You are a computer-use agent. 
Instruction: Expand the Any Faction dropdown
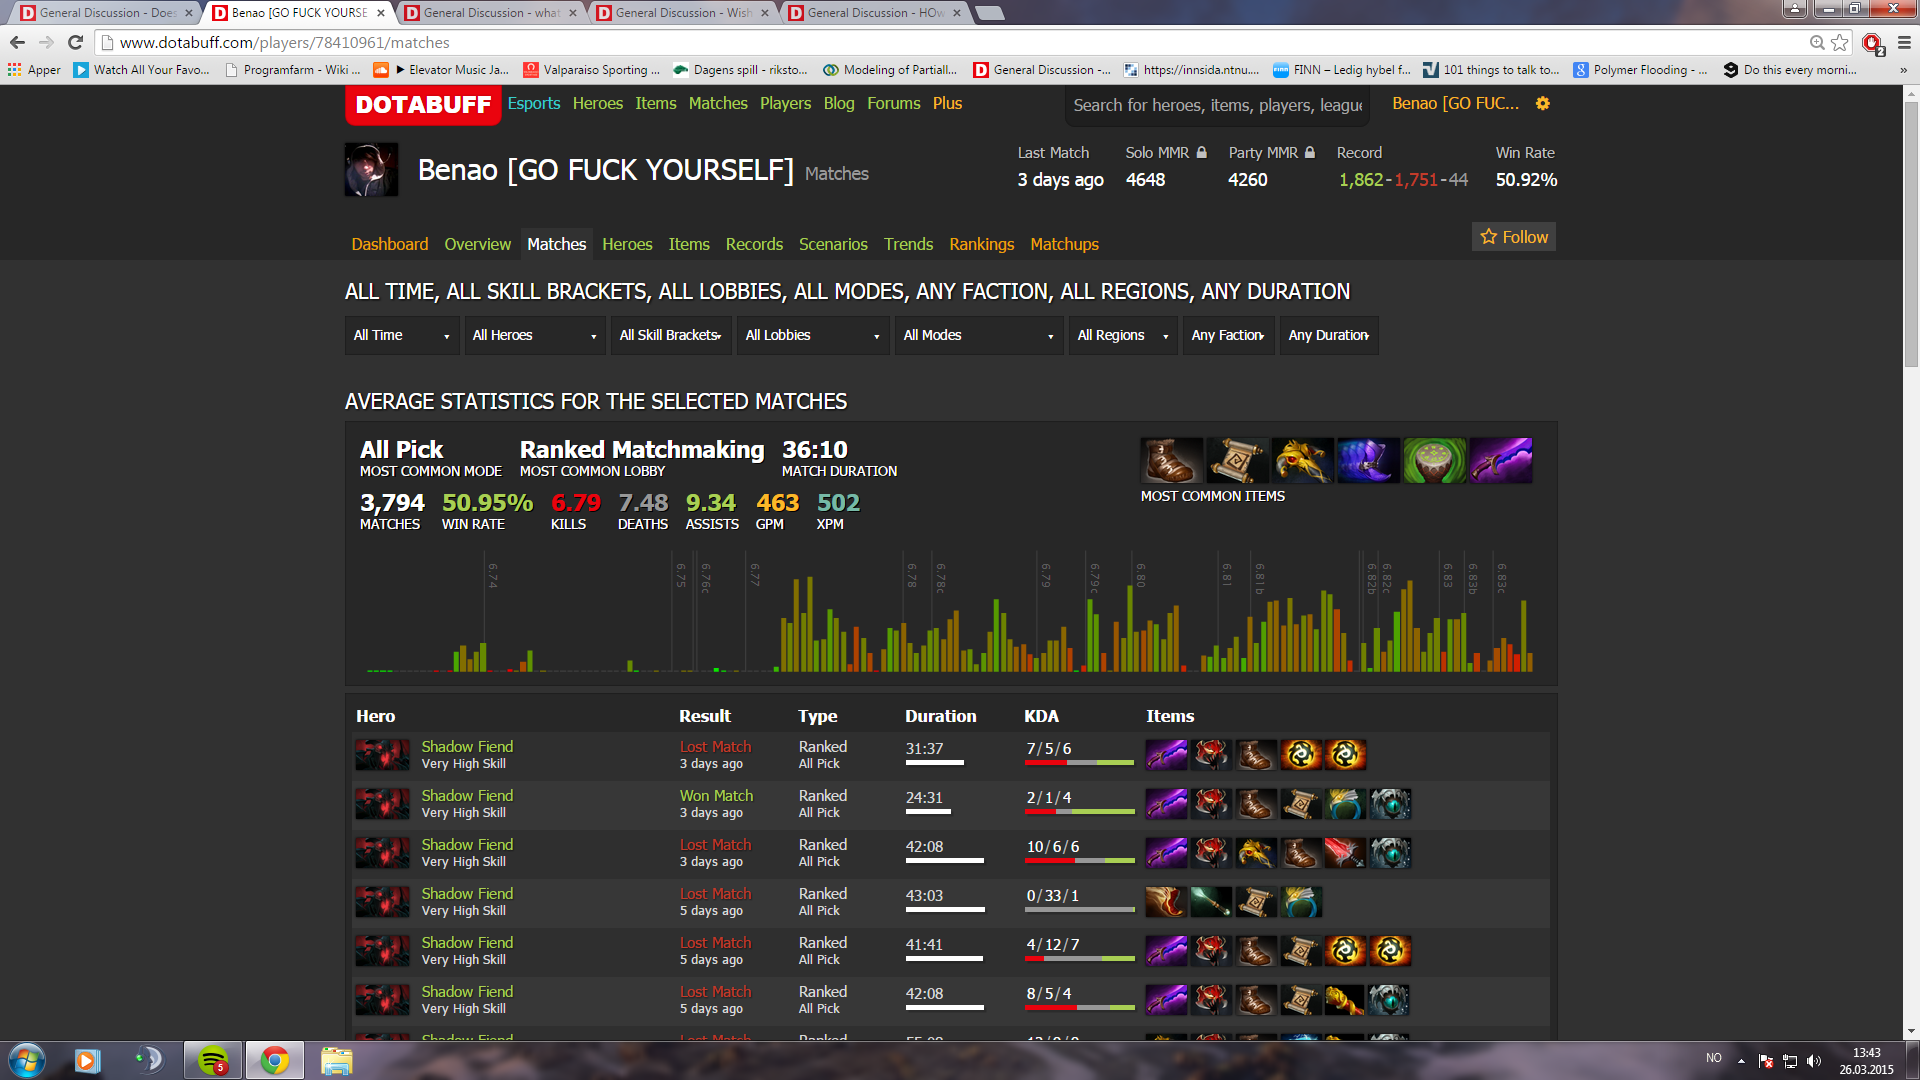click(1228, 335)
